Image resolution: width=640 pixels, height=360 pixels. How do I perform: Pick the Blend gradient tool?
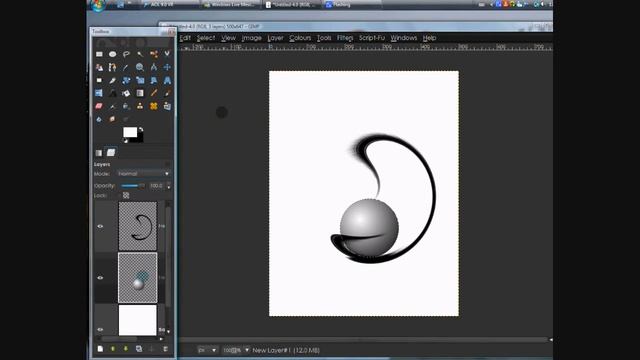click(140, 93)
